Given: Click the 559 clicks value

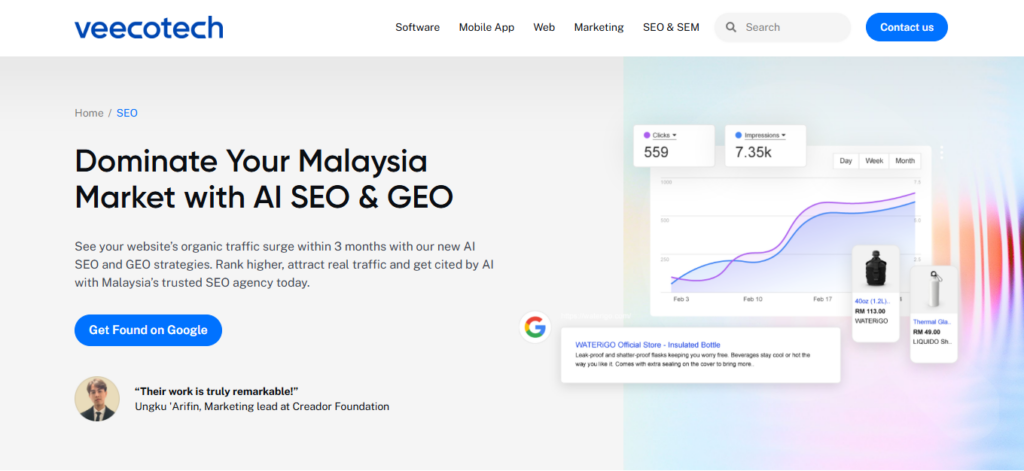Looking at the screenshot, I should 656,153.
